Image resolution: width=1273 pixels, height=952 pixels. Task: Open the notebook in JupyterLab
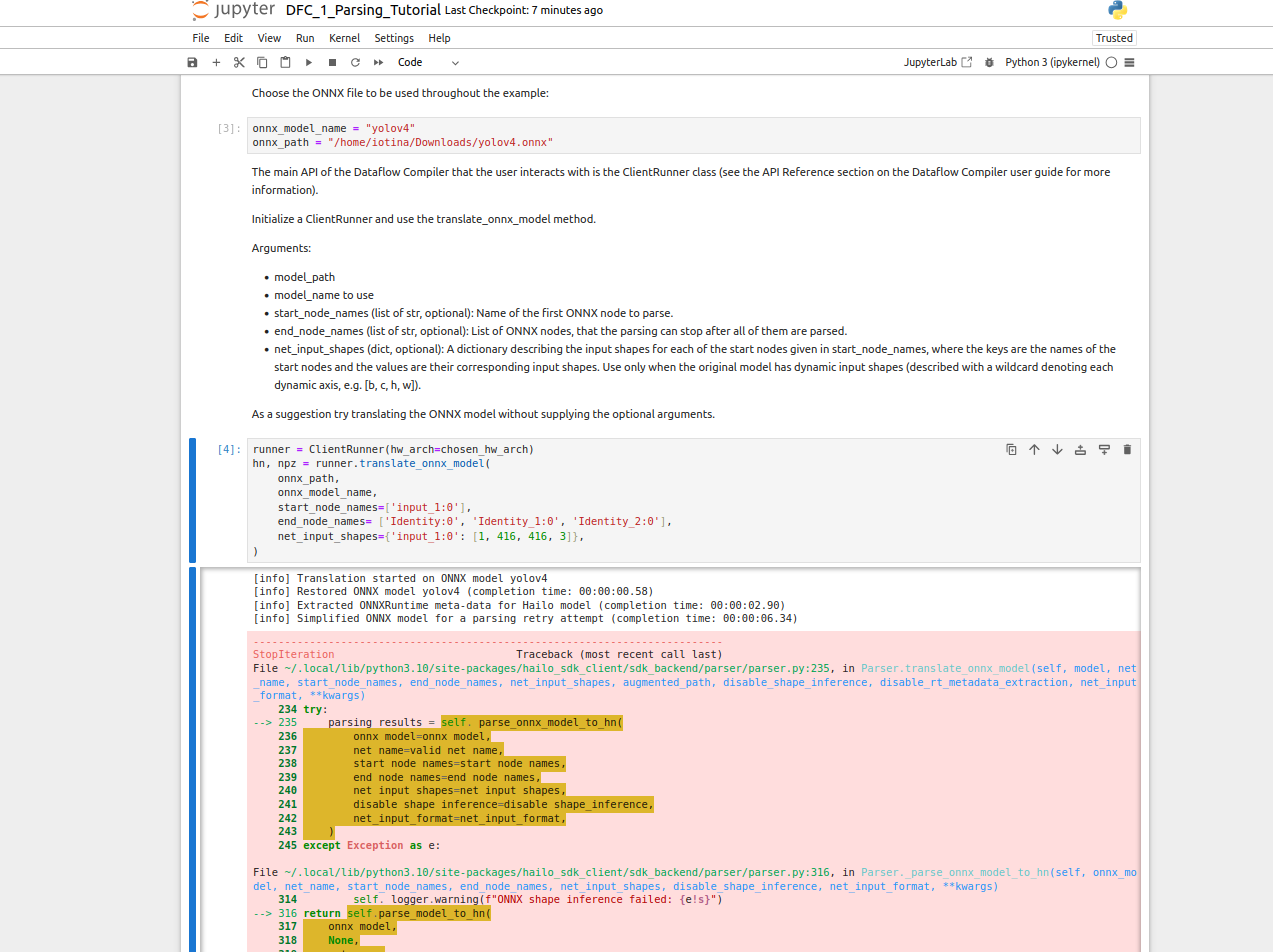(937, 62)
